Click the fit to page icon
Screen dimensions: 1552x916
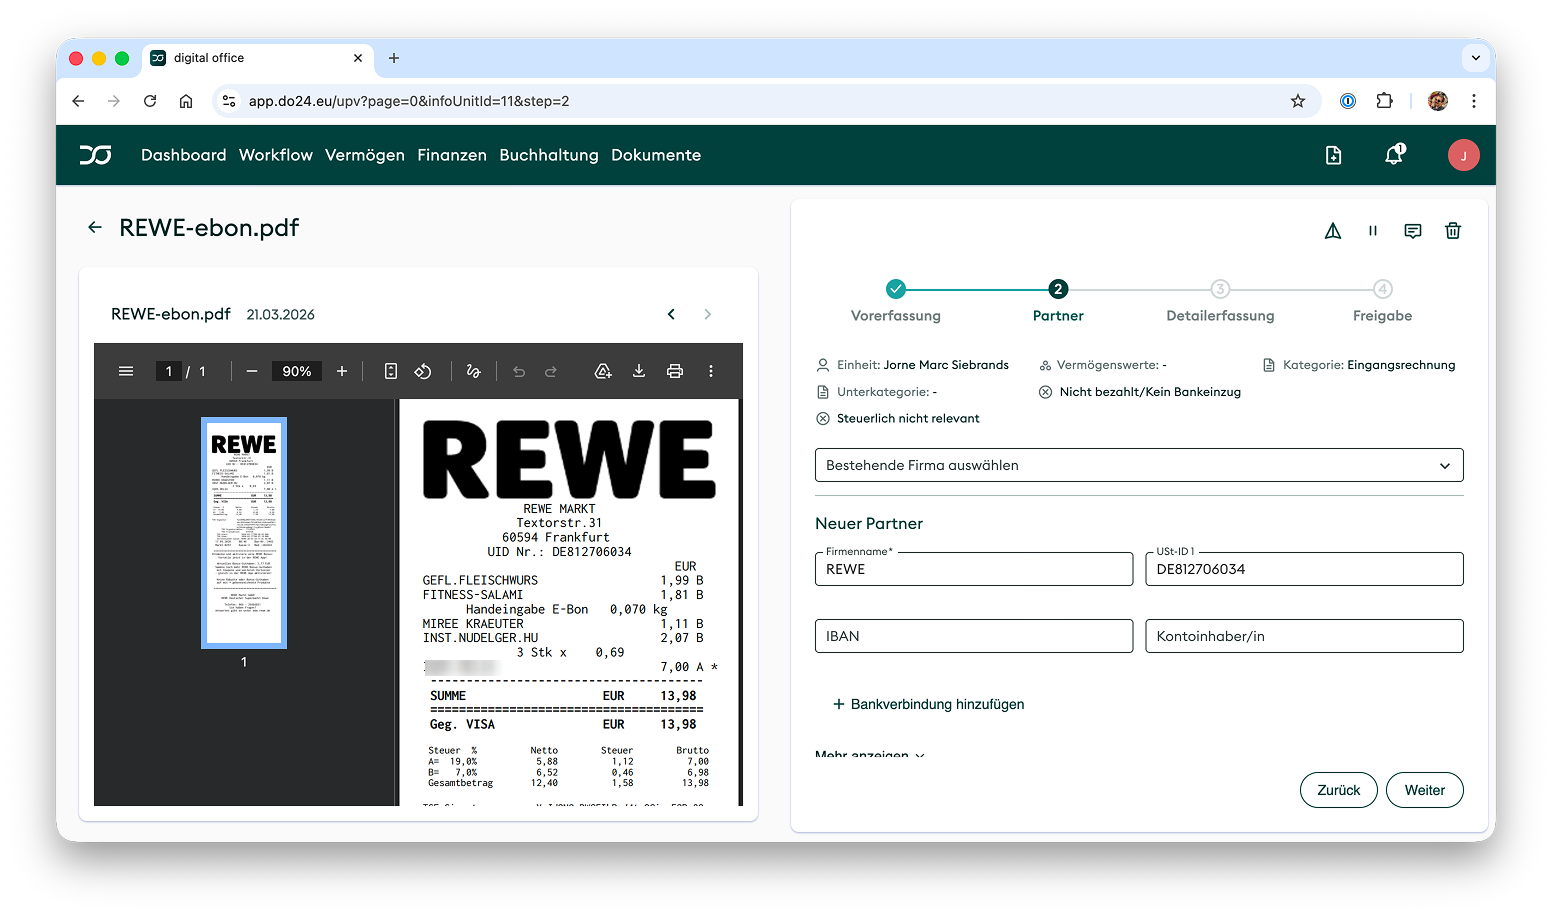coord(391,371)
